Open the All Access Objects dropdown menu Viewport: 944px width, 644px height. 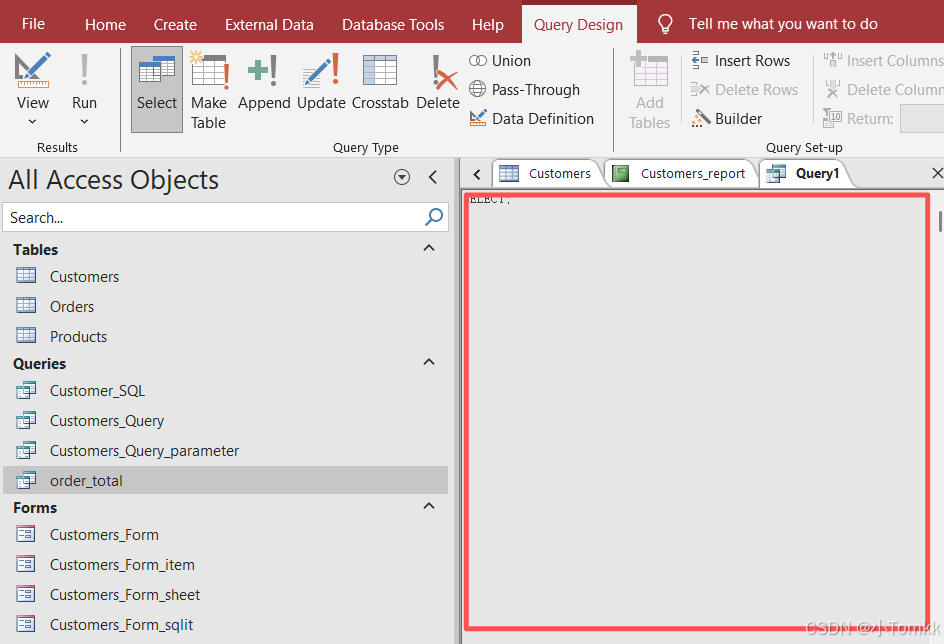point(402,177)
